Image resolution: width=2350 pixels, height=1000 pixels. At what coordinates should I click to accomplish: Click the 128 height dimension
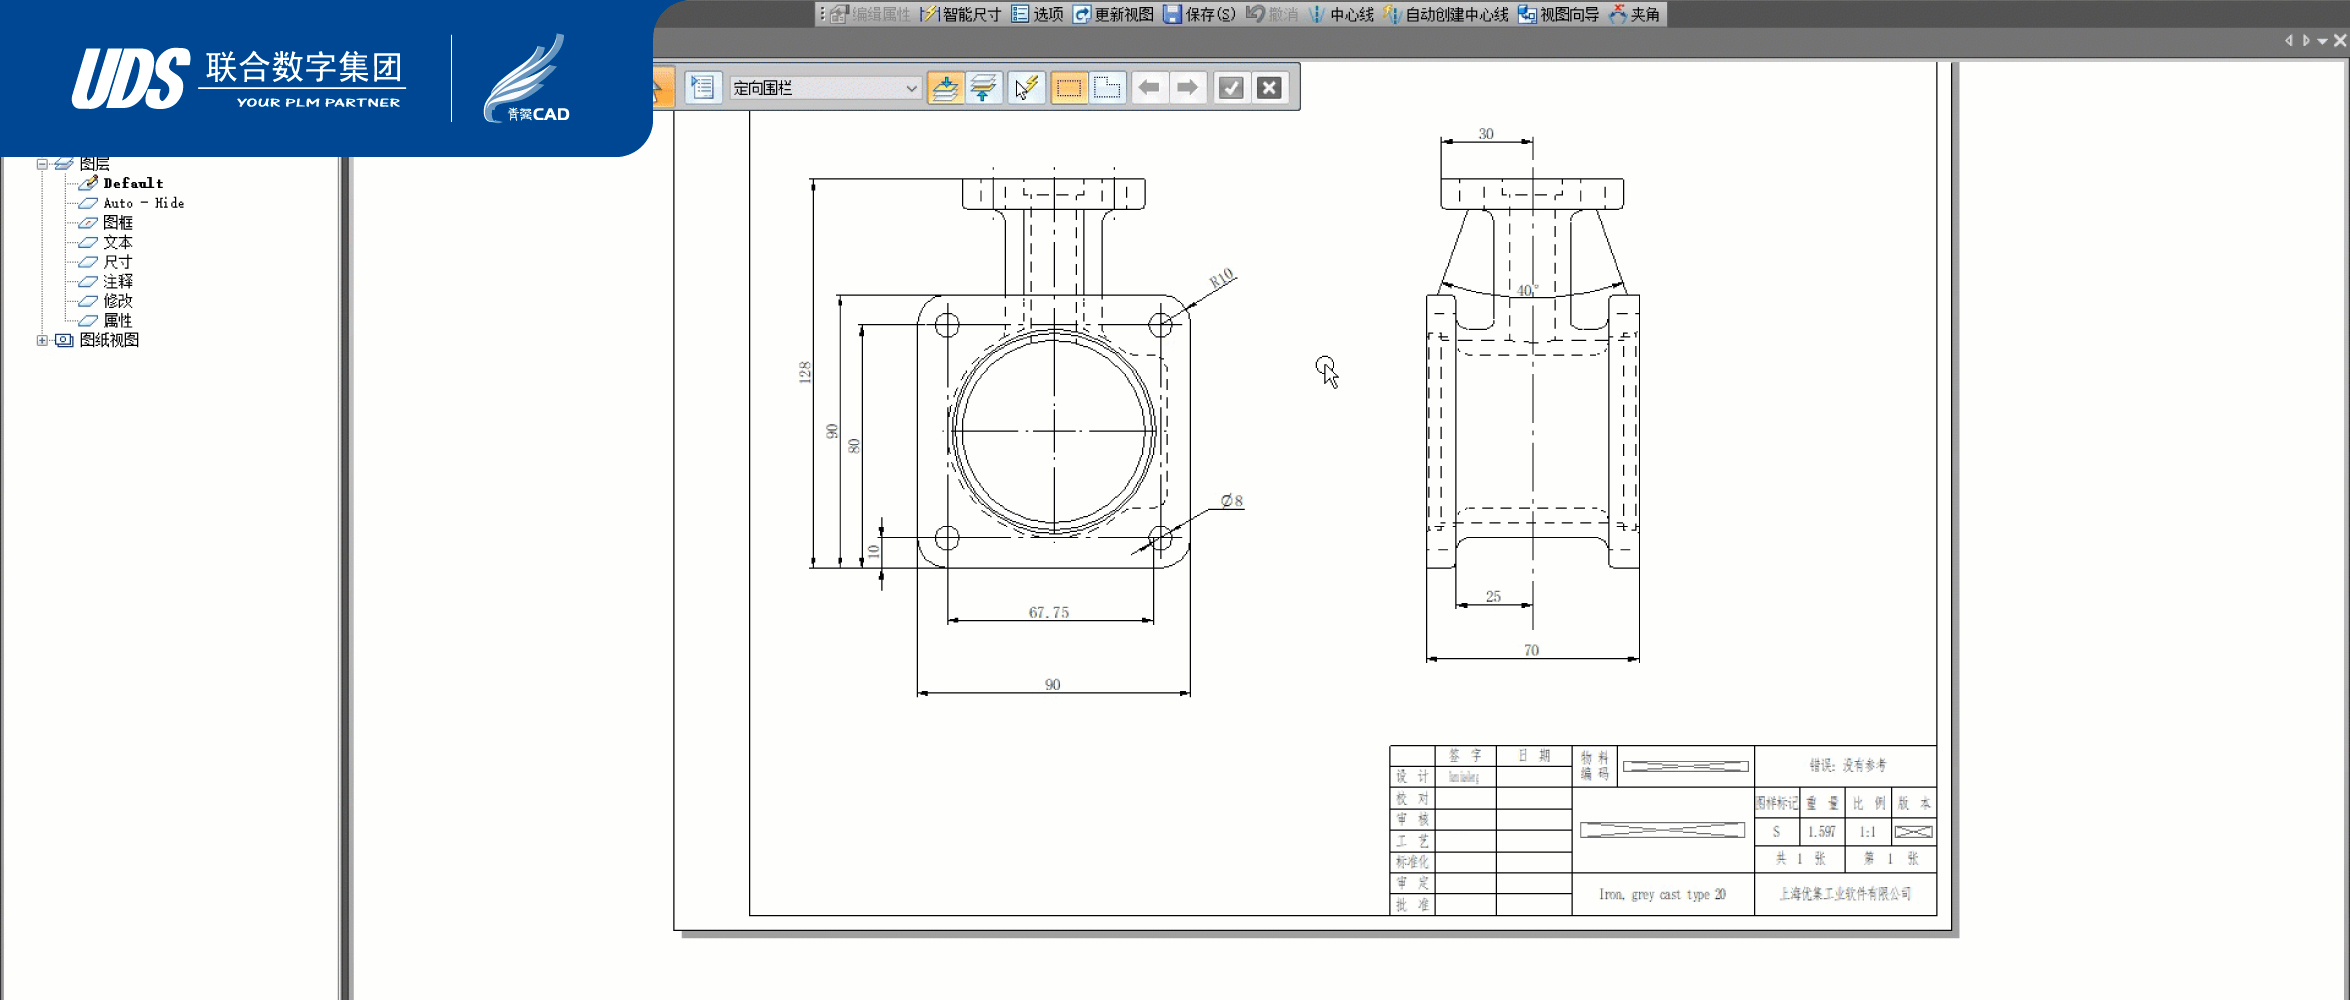click(x=805, y=372)
